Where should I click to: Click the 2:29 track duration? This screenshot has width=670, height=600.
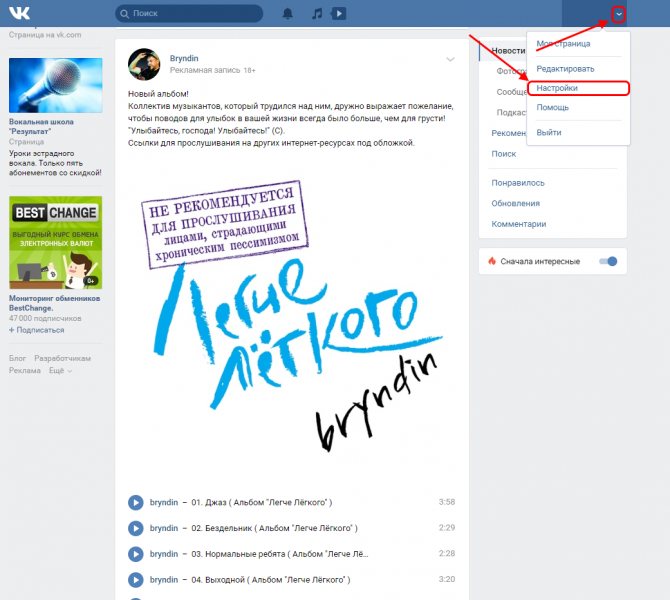(x=447, y=528)
